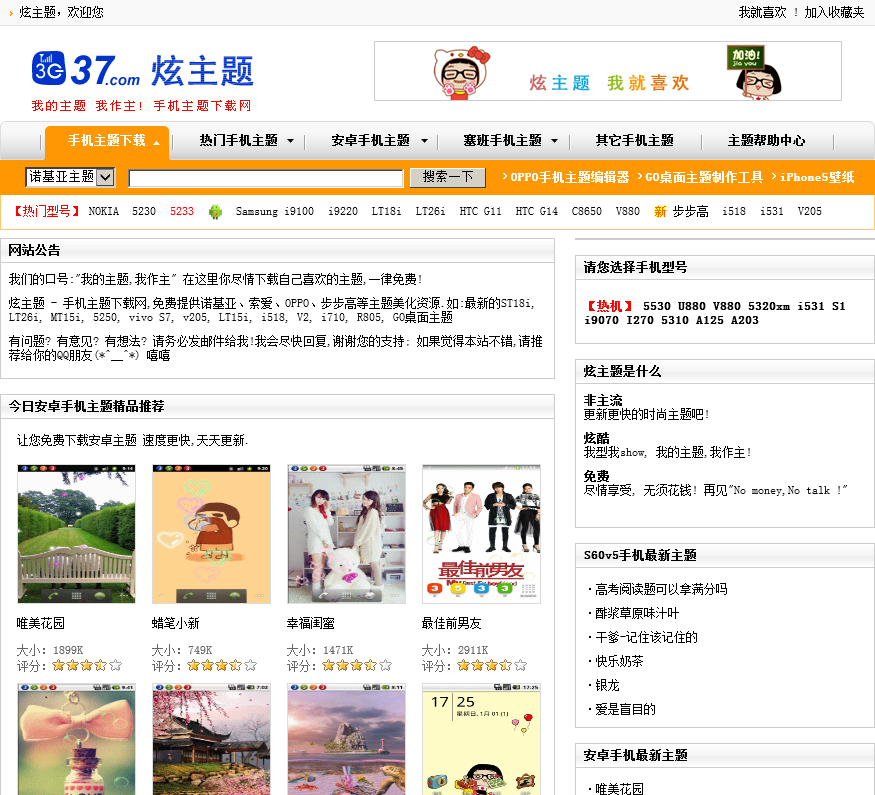Select the i518 model link
875x795 pixels.
[x=734, y=211]
